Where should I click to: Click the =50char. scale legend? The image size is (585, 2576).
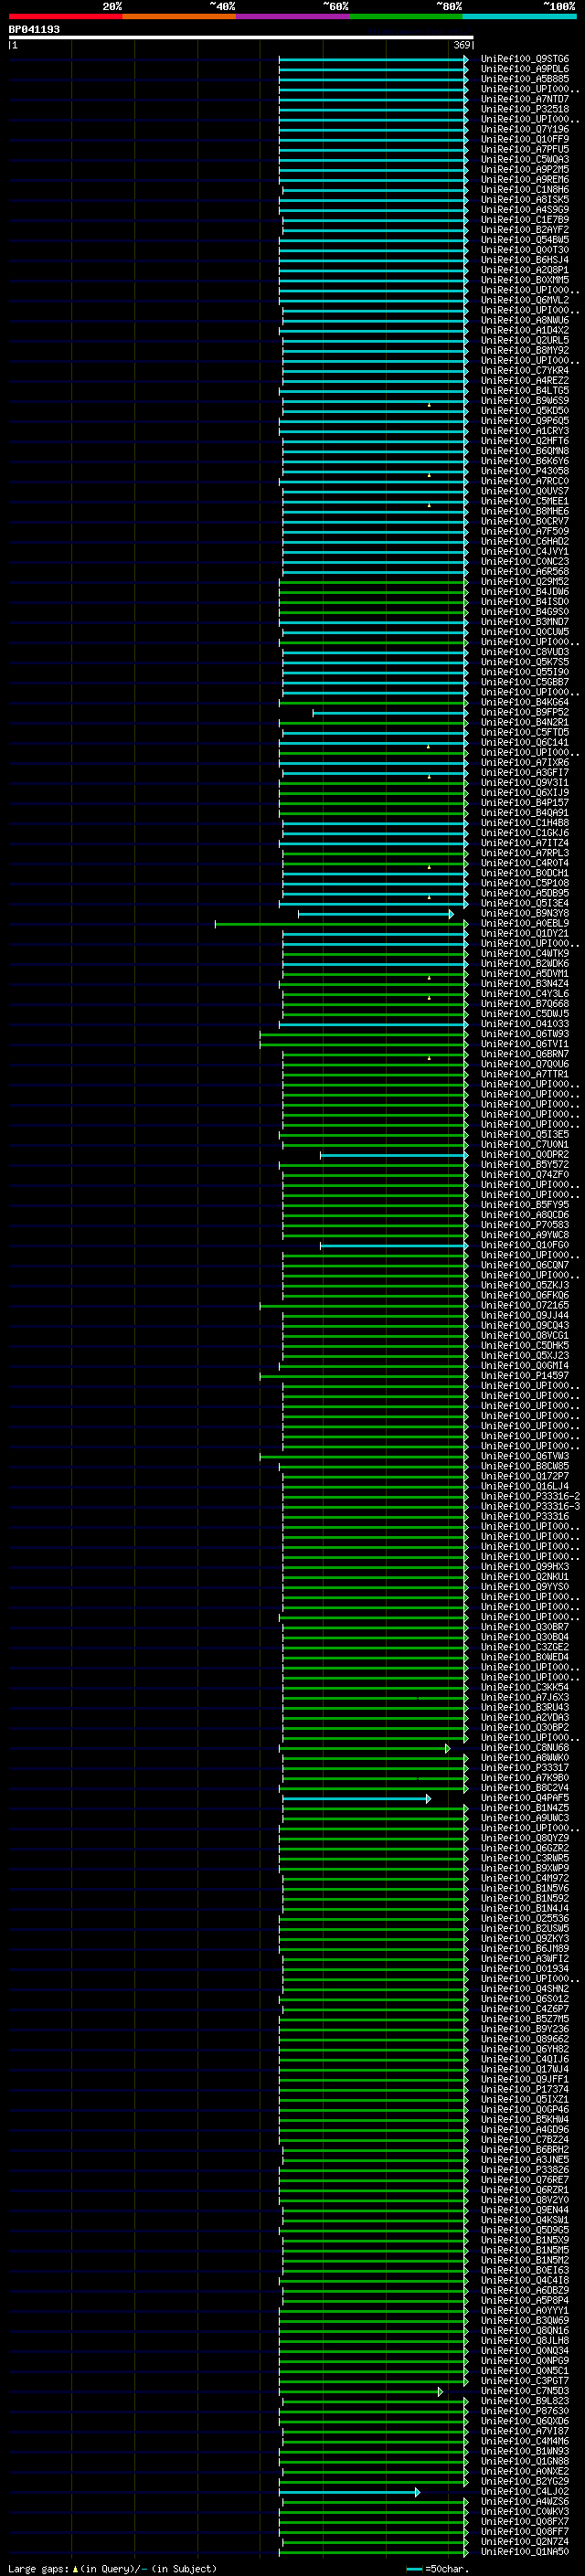click(x=440, y=2568)
